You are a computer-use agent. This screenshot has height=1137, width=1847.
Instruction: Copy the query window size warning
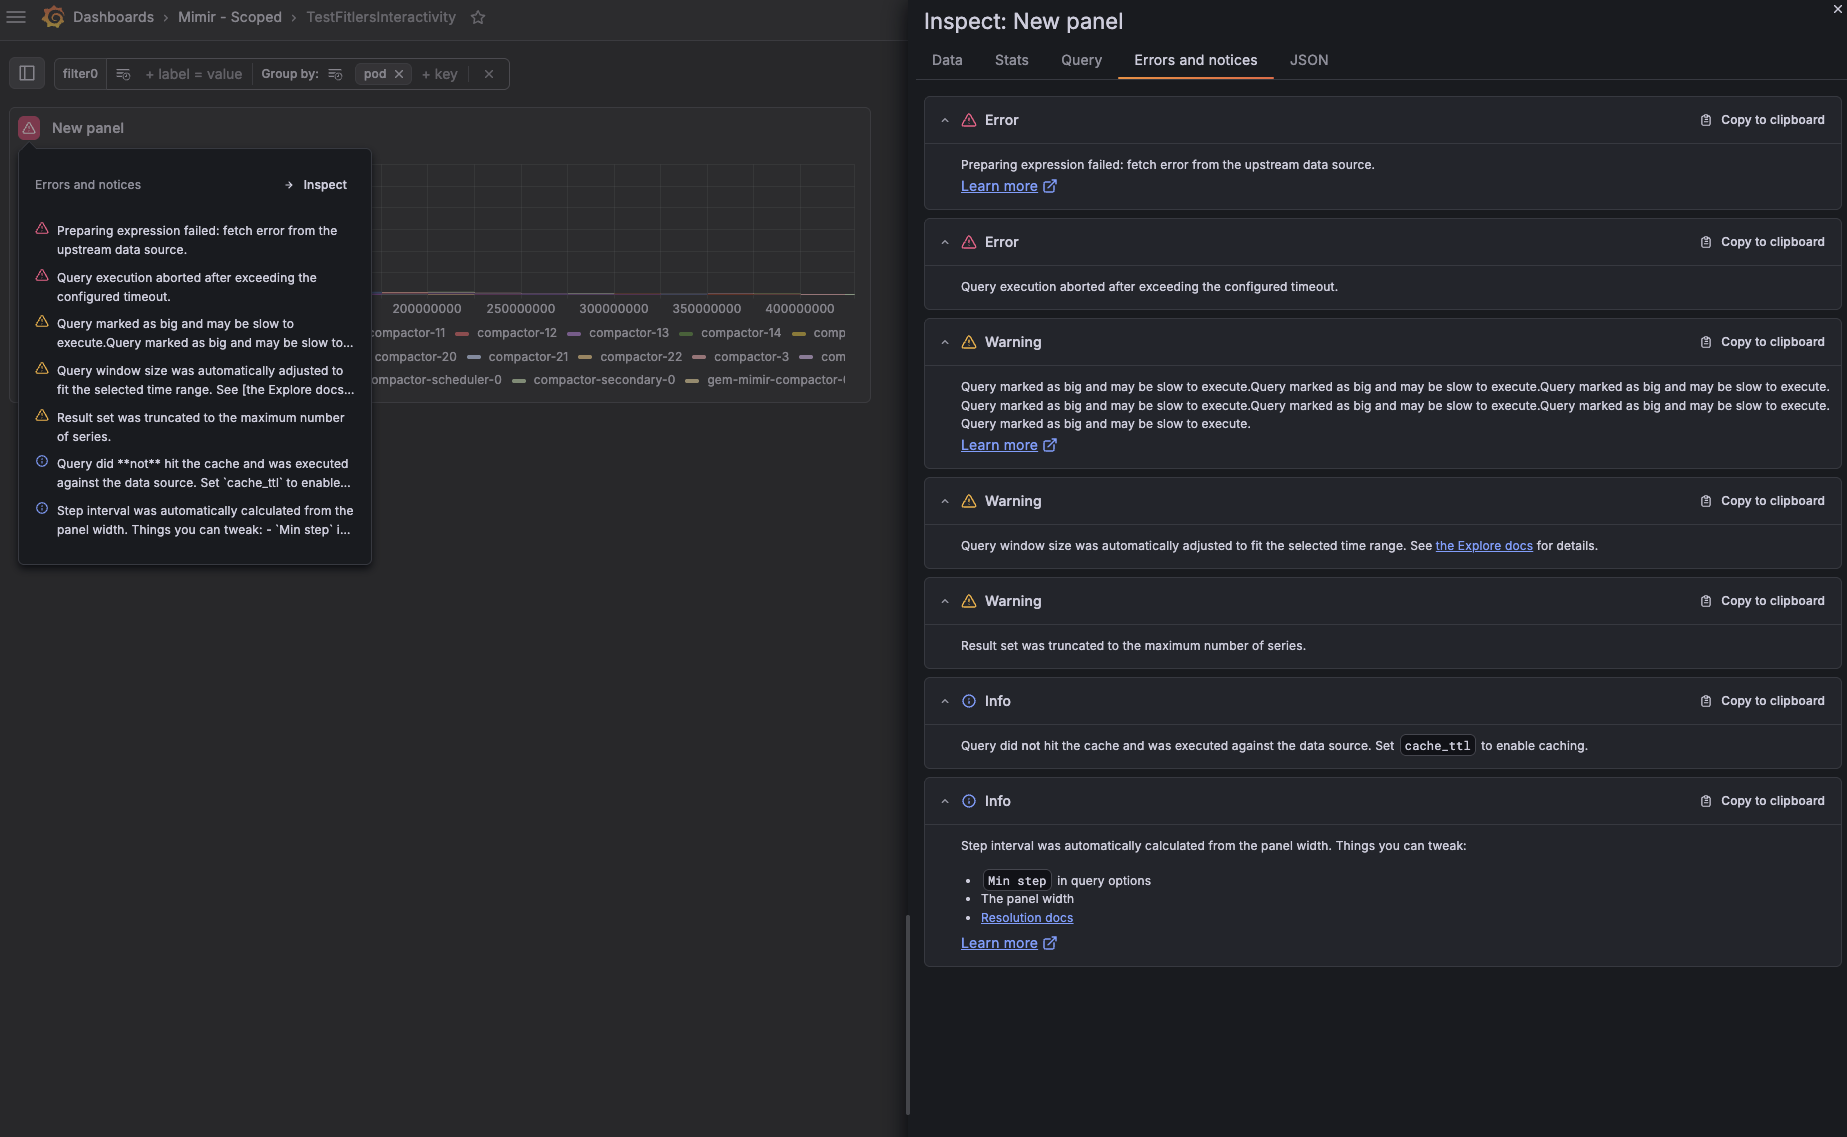[1762, 501]
